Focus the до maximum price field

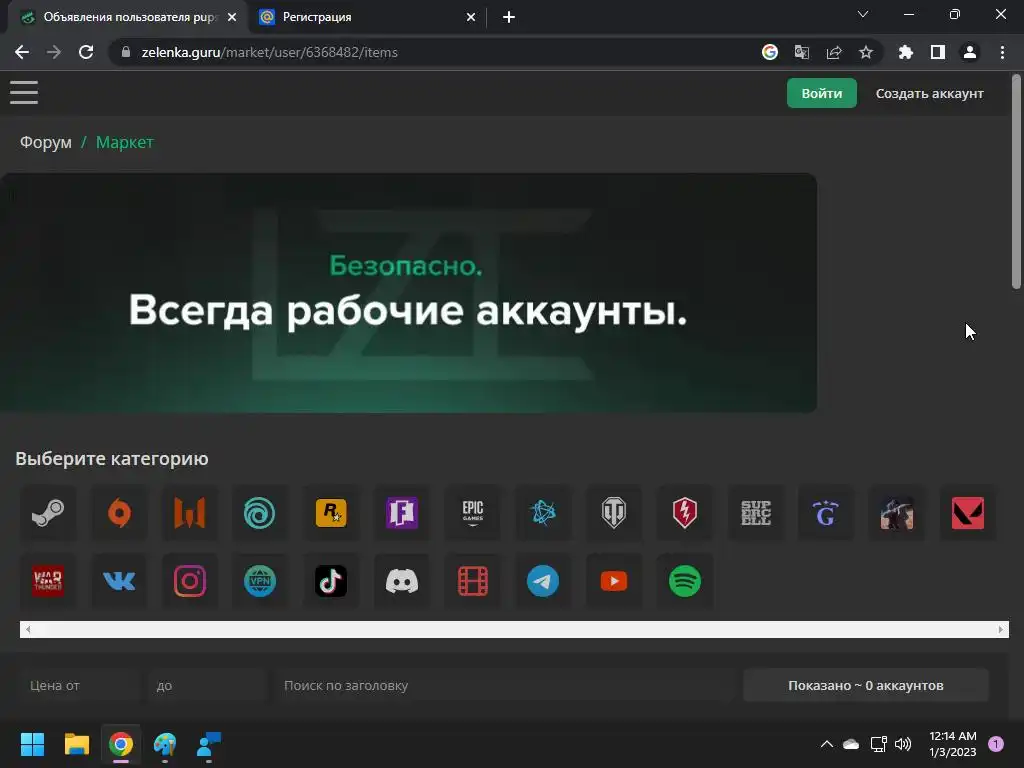tap(207, 685)
